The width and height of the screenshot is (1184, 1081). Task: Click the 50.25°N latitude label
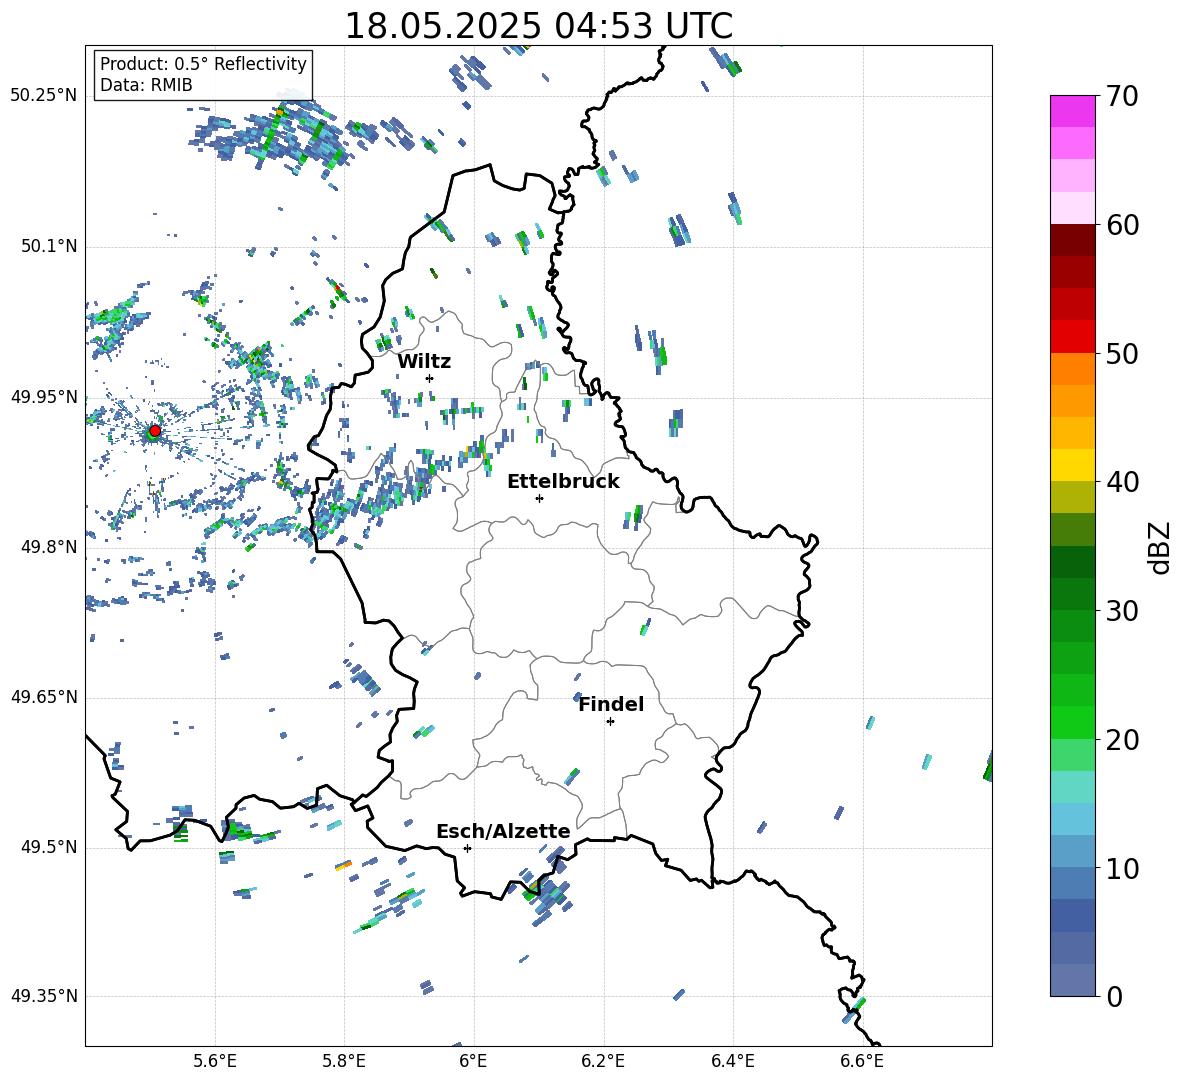(x=44, y=96)
